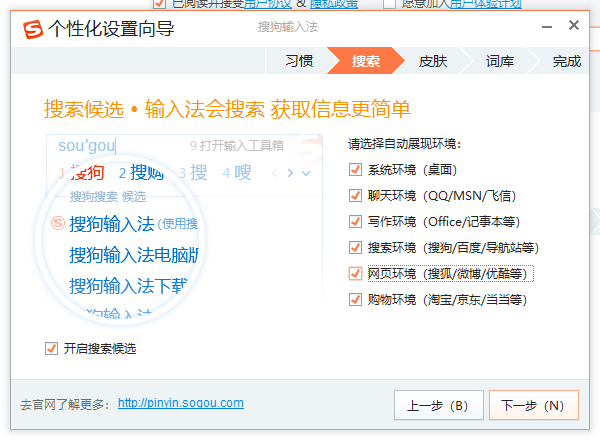Expand candidate list down chevron in preview

click(306, 173)
